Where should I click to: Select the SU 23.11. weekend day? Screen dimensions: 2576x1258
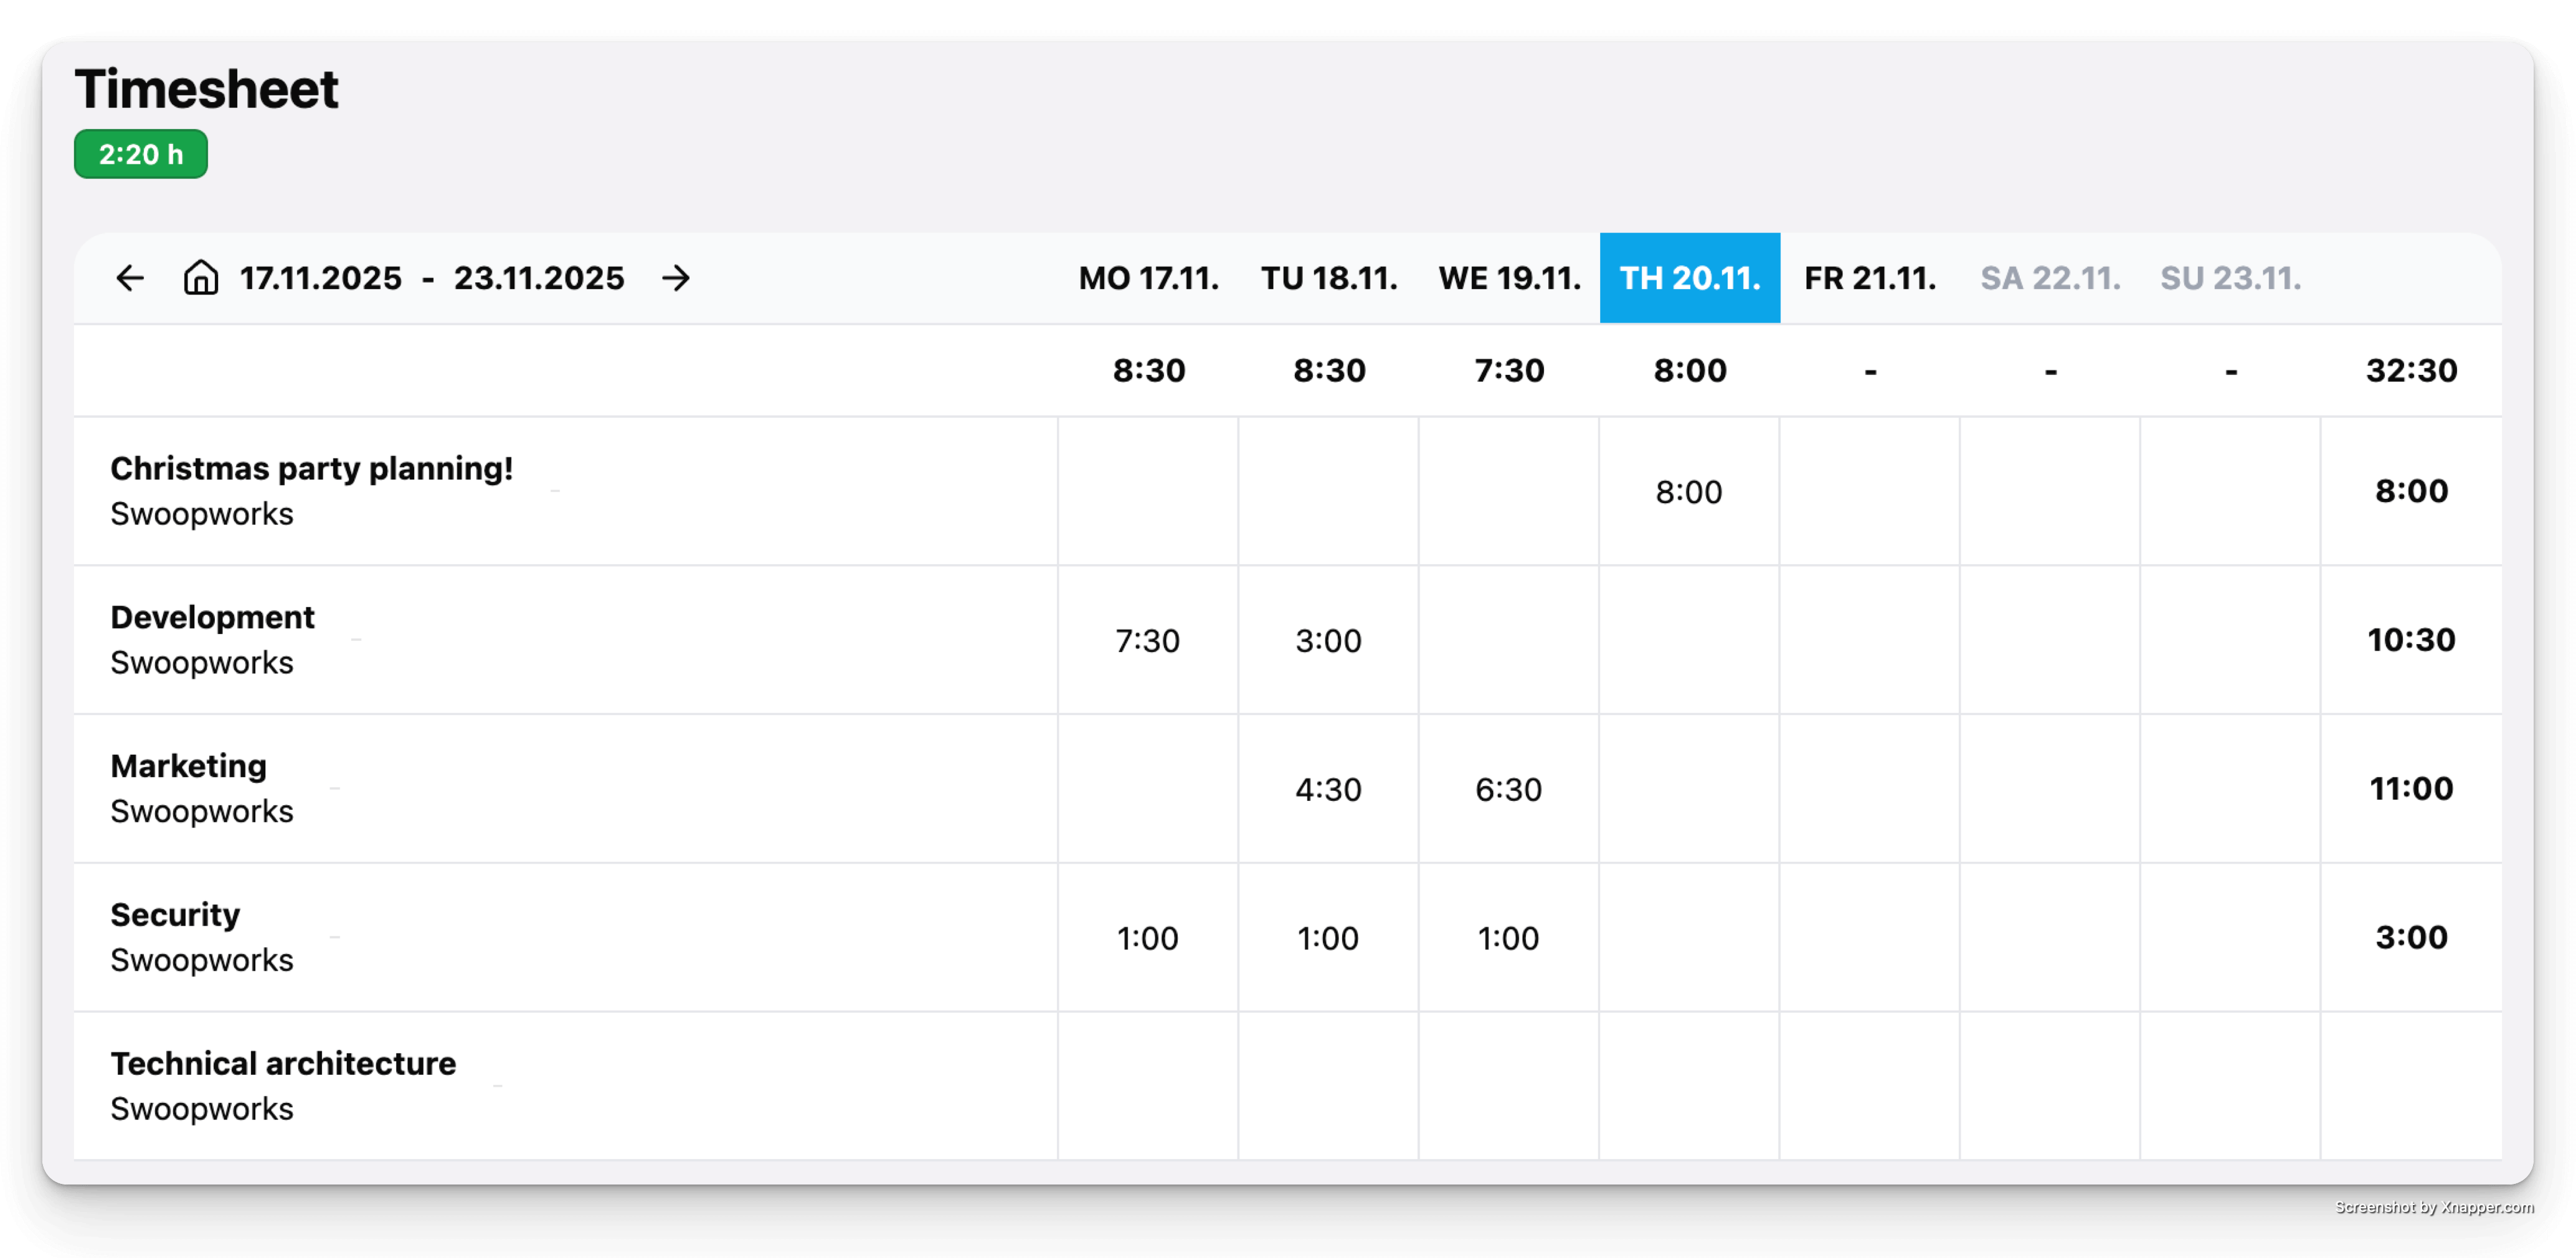pos(2230,278)
